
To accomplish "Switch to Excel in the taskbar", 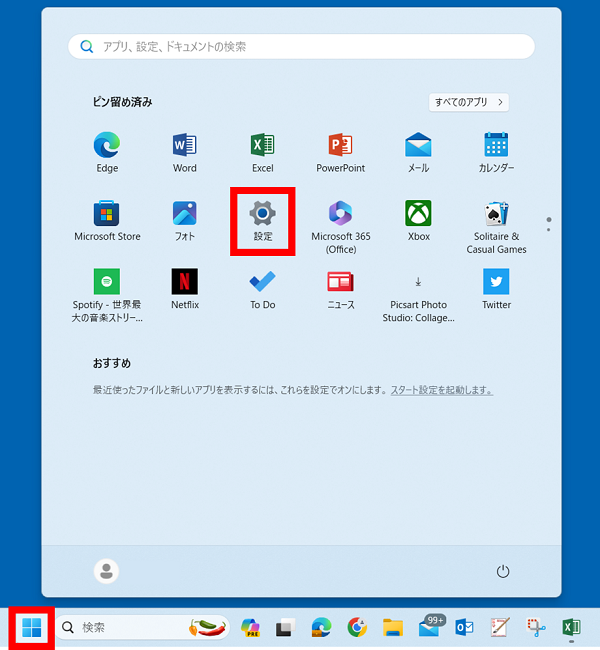I will 571,628.
